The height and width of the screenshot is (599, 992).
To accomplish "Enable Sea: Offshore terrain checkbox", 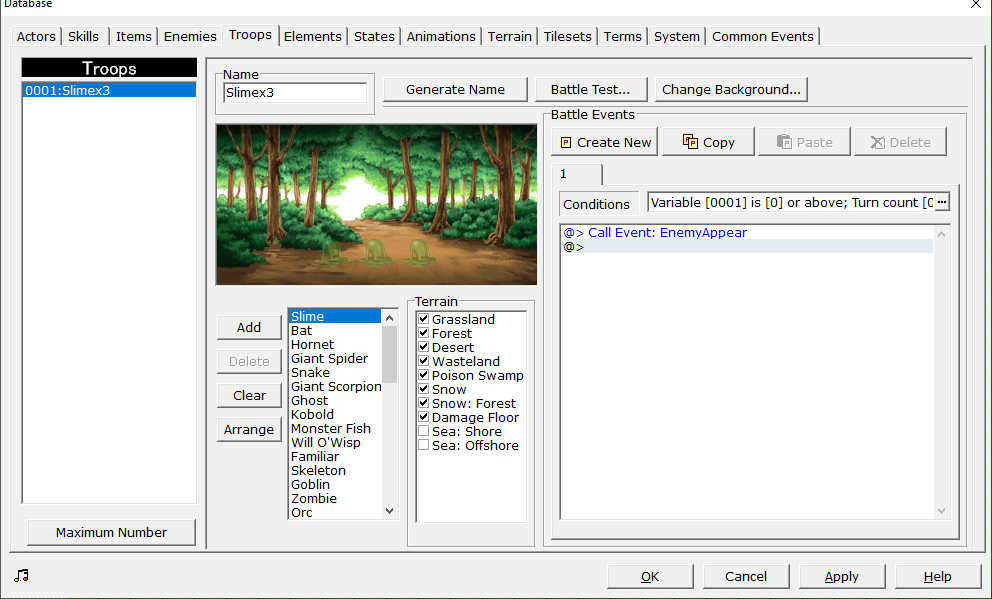I will (x=424, y=445).
